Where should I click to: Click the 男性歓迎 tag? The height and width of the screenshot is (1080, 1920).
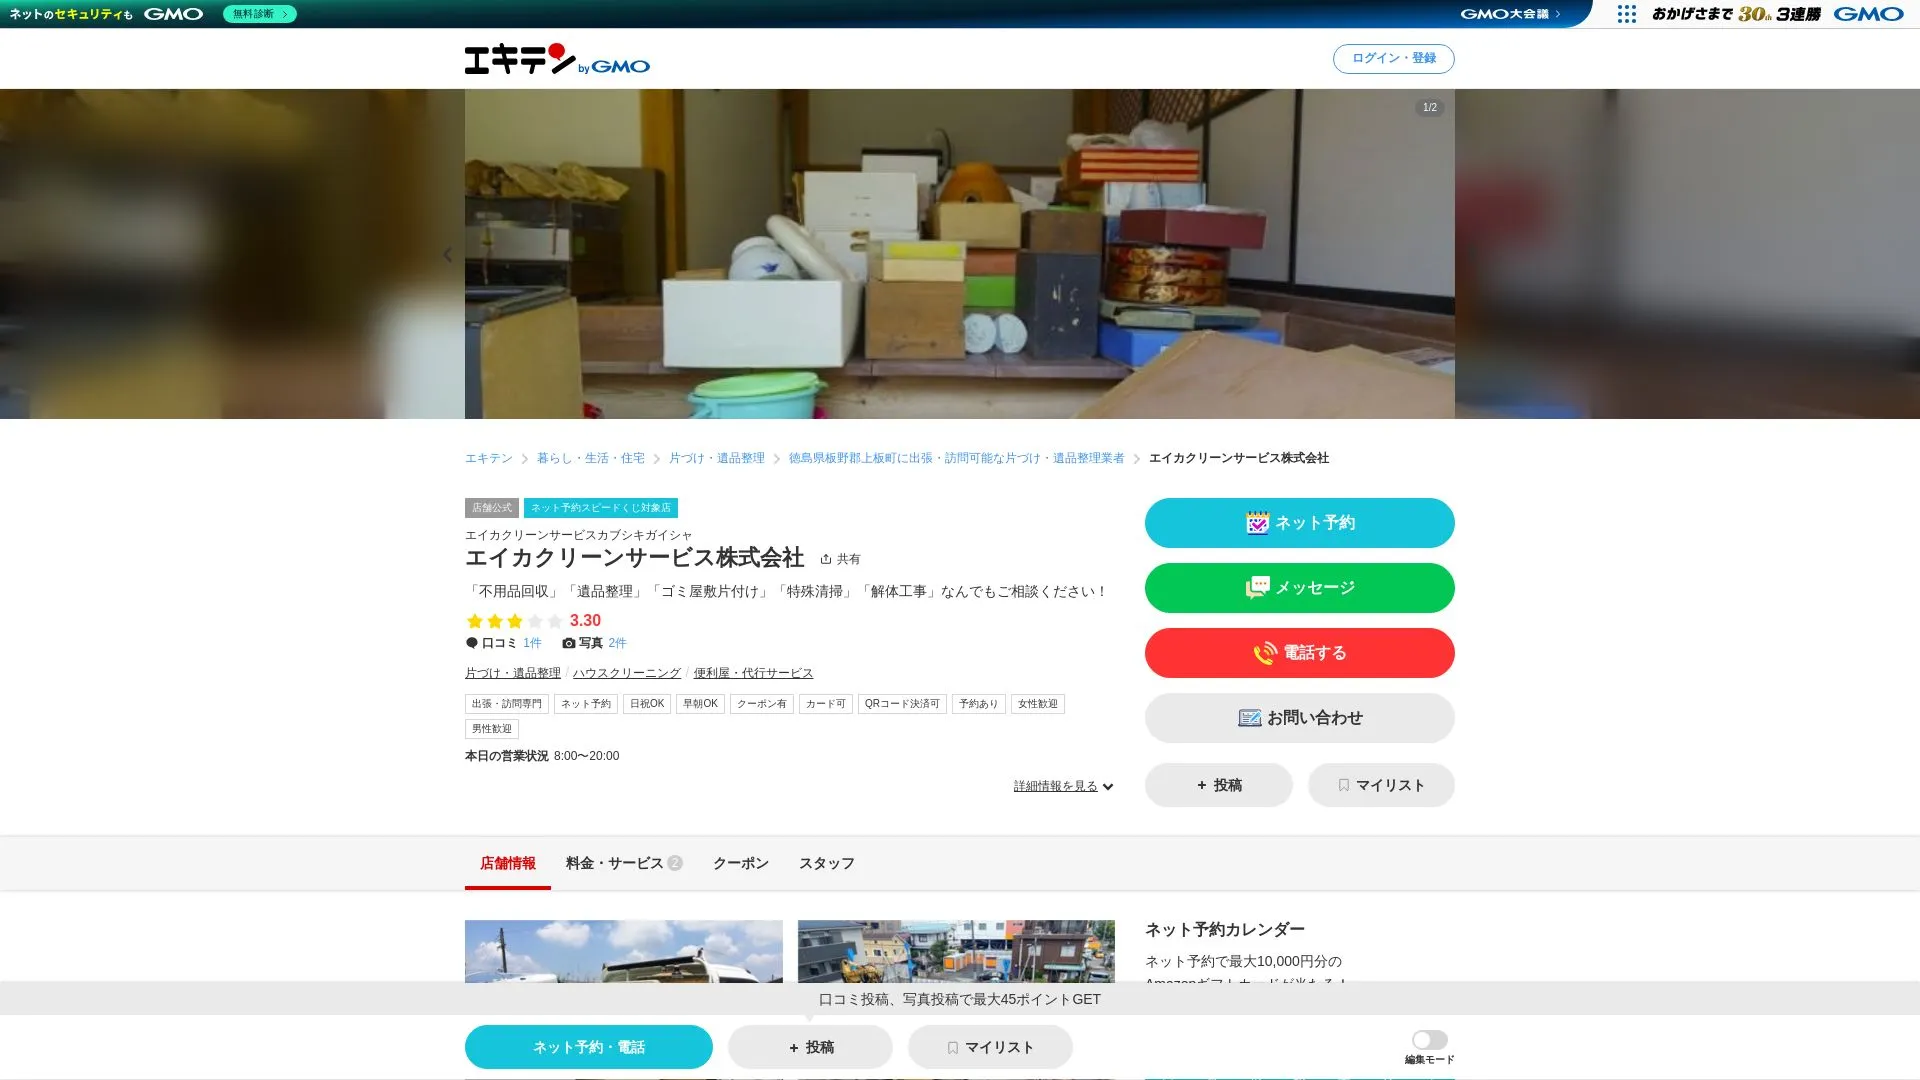(492, 729)
